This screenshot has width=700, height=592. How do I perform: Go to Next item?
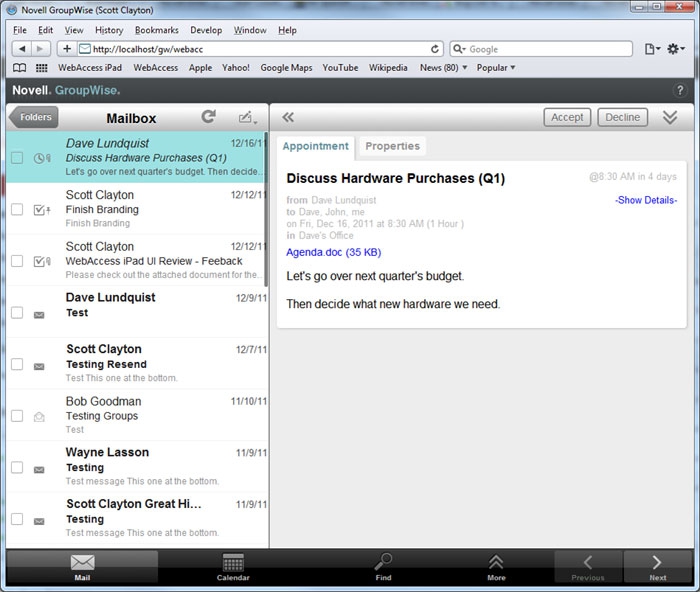point(657,567)
